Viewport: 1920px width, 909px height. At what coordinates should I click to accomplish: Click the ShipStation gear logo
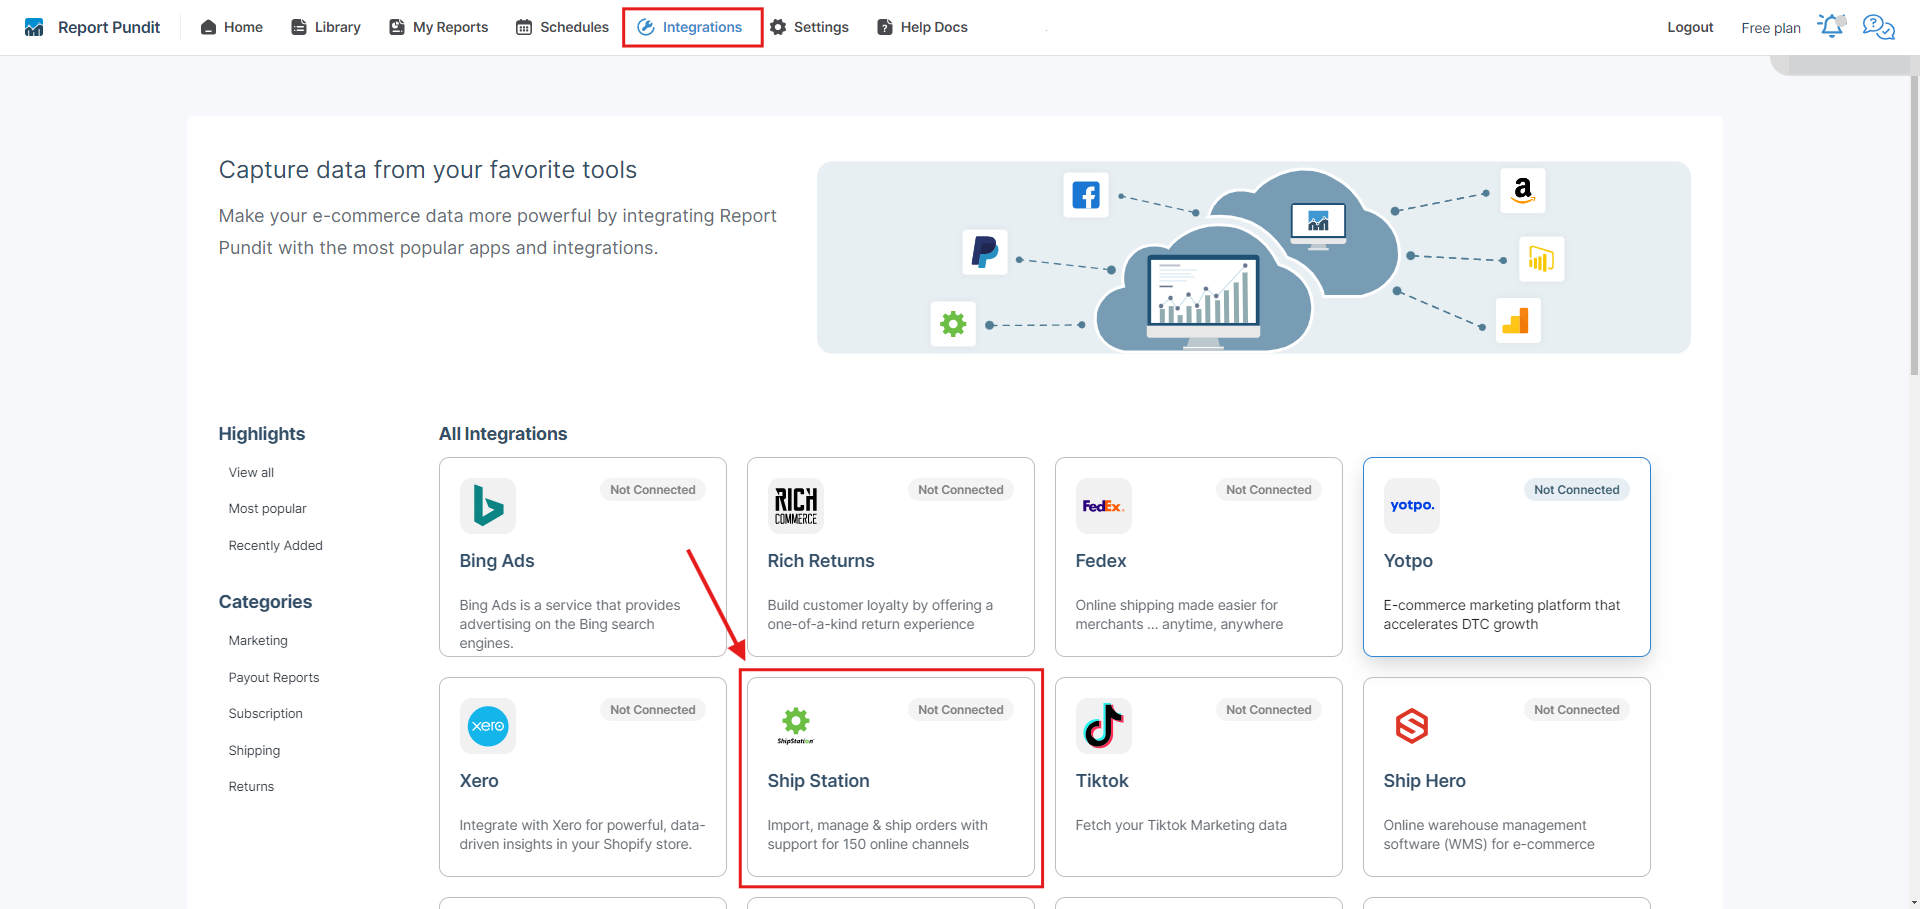coord(795,724)
